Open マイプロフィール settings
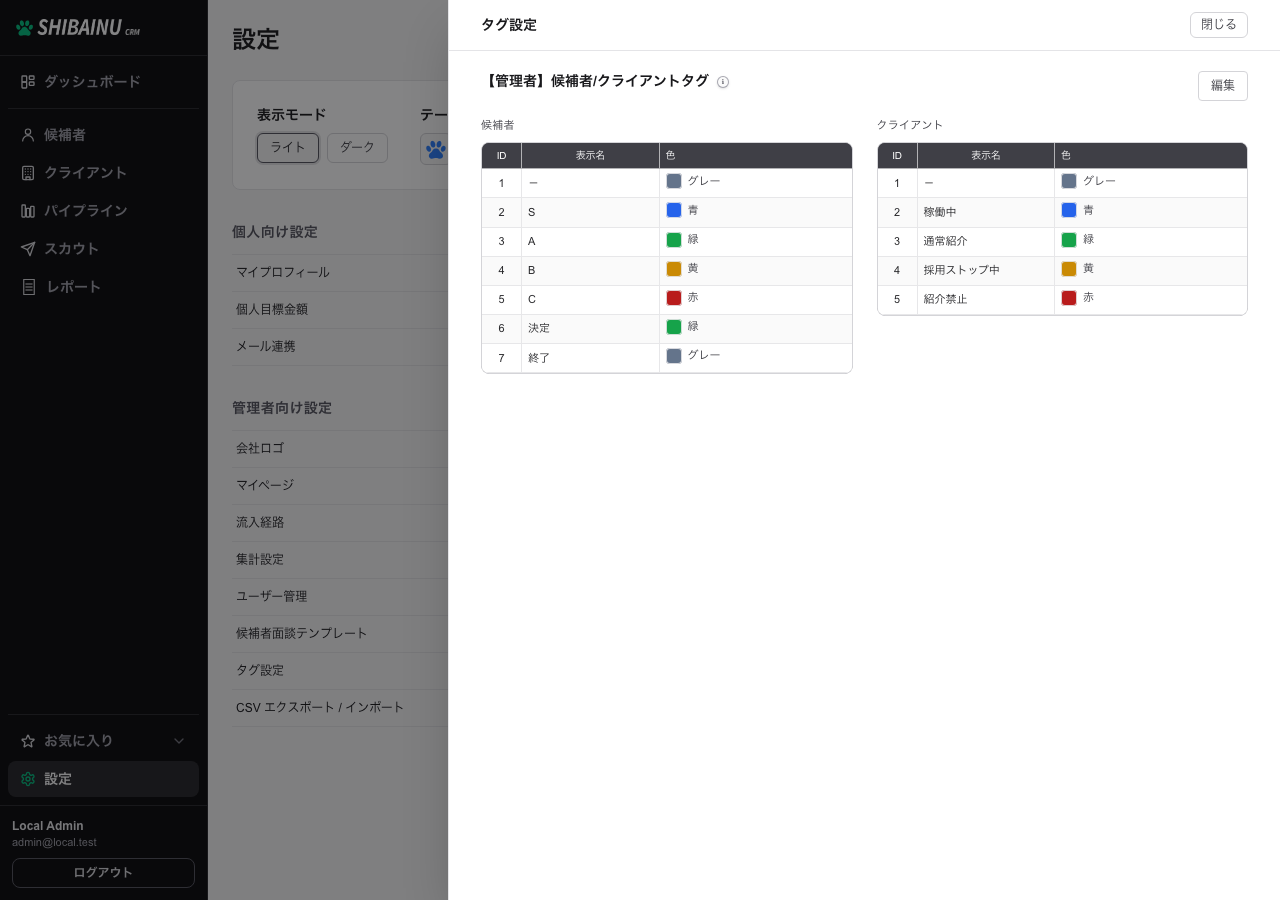This screenshot has height=900, width=1280. tap(283, 272)
